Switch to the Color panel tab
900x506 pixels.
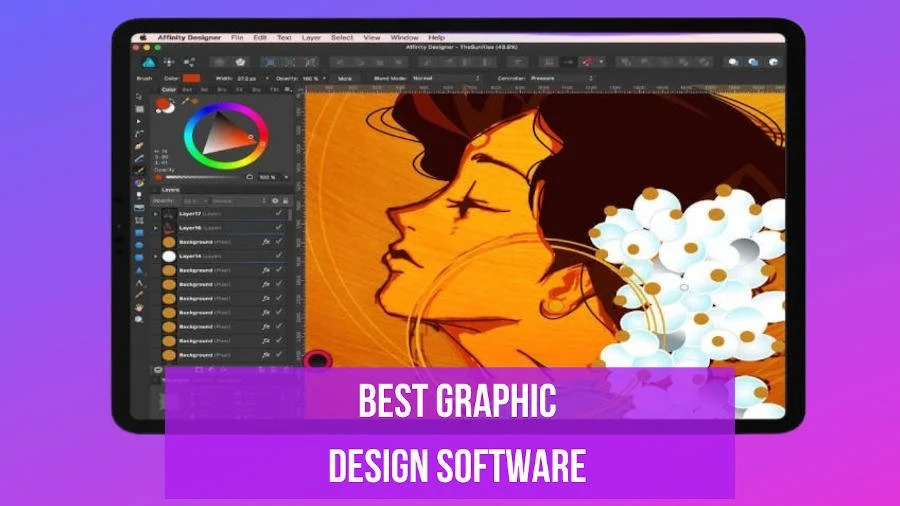point(168,90)
